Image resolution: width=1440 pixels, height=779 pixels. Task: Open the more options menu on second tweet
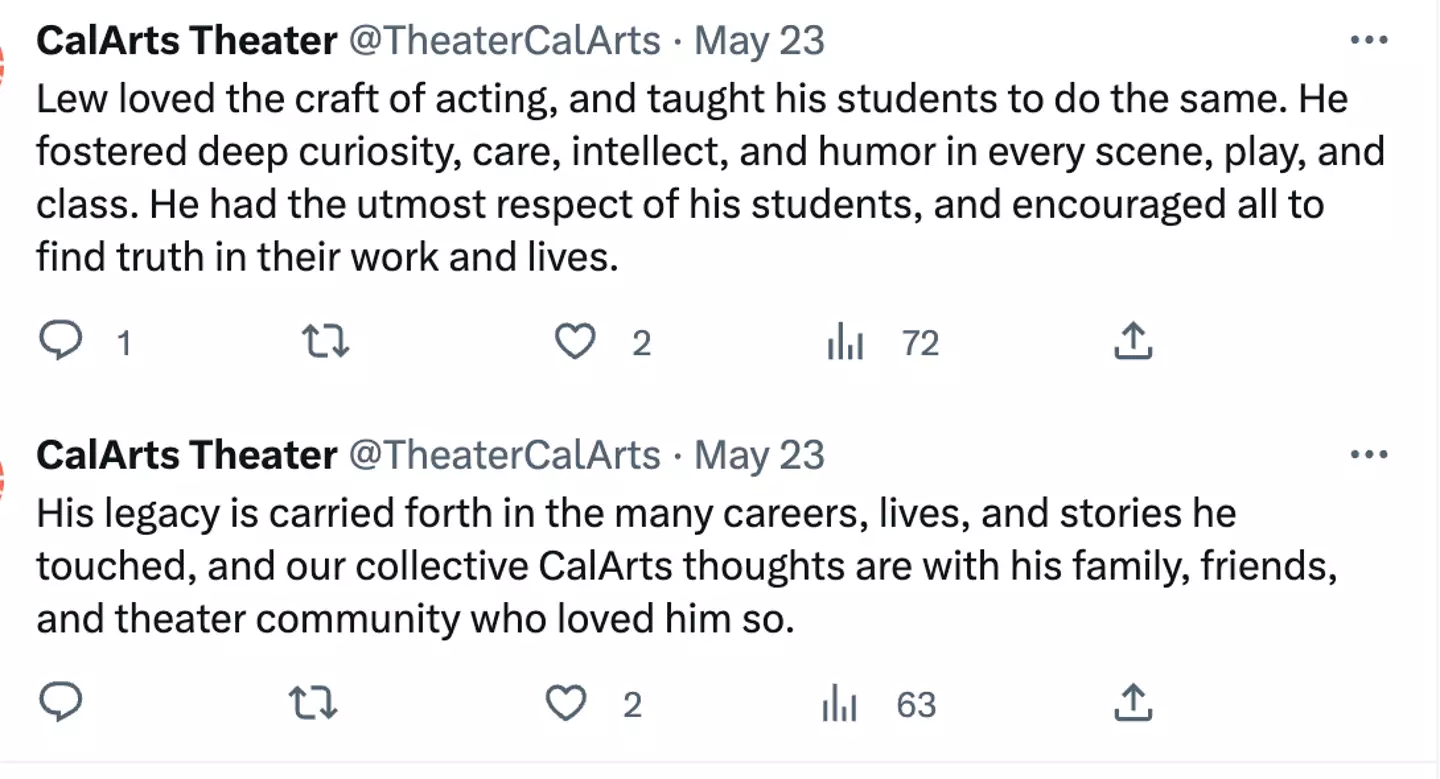point(1369,453)
